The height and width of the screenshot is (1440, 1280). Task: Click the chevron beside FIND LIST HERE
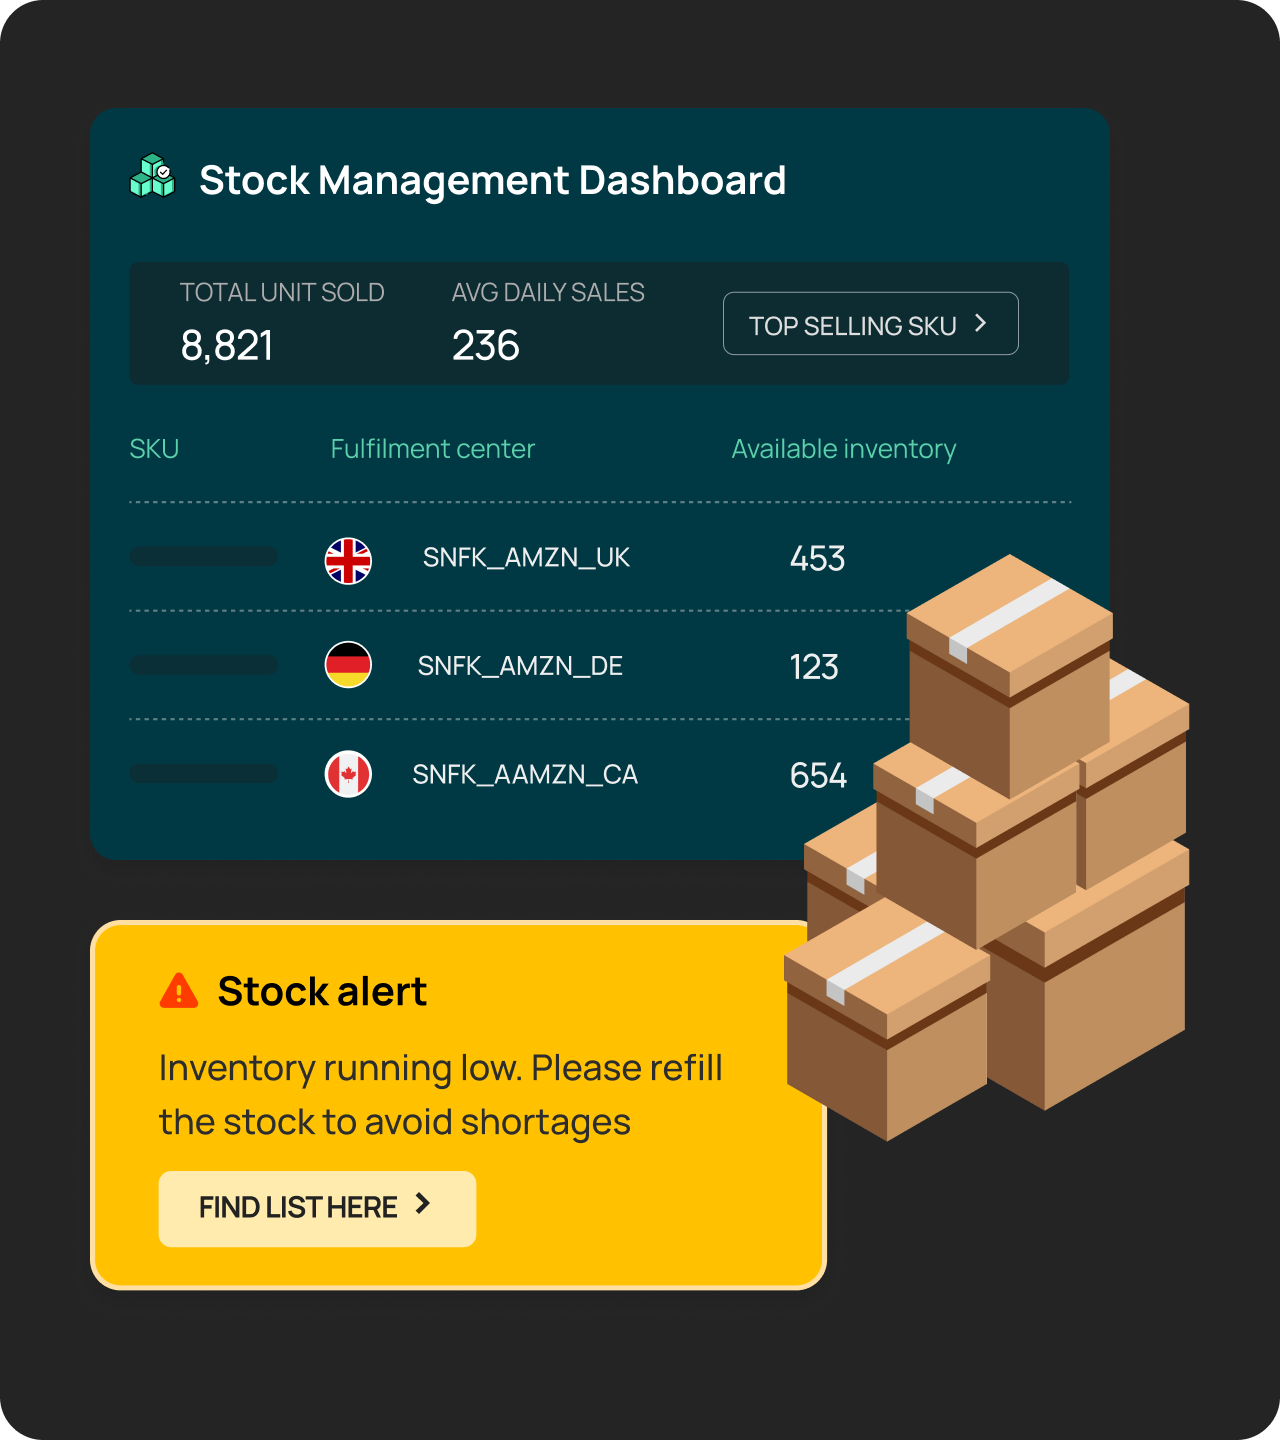click(422, 1204)
